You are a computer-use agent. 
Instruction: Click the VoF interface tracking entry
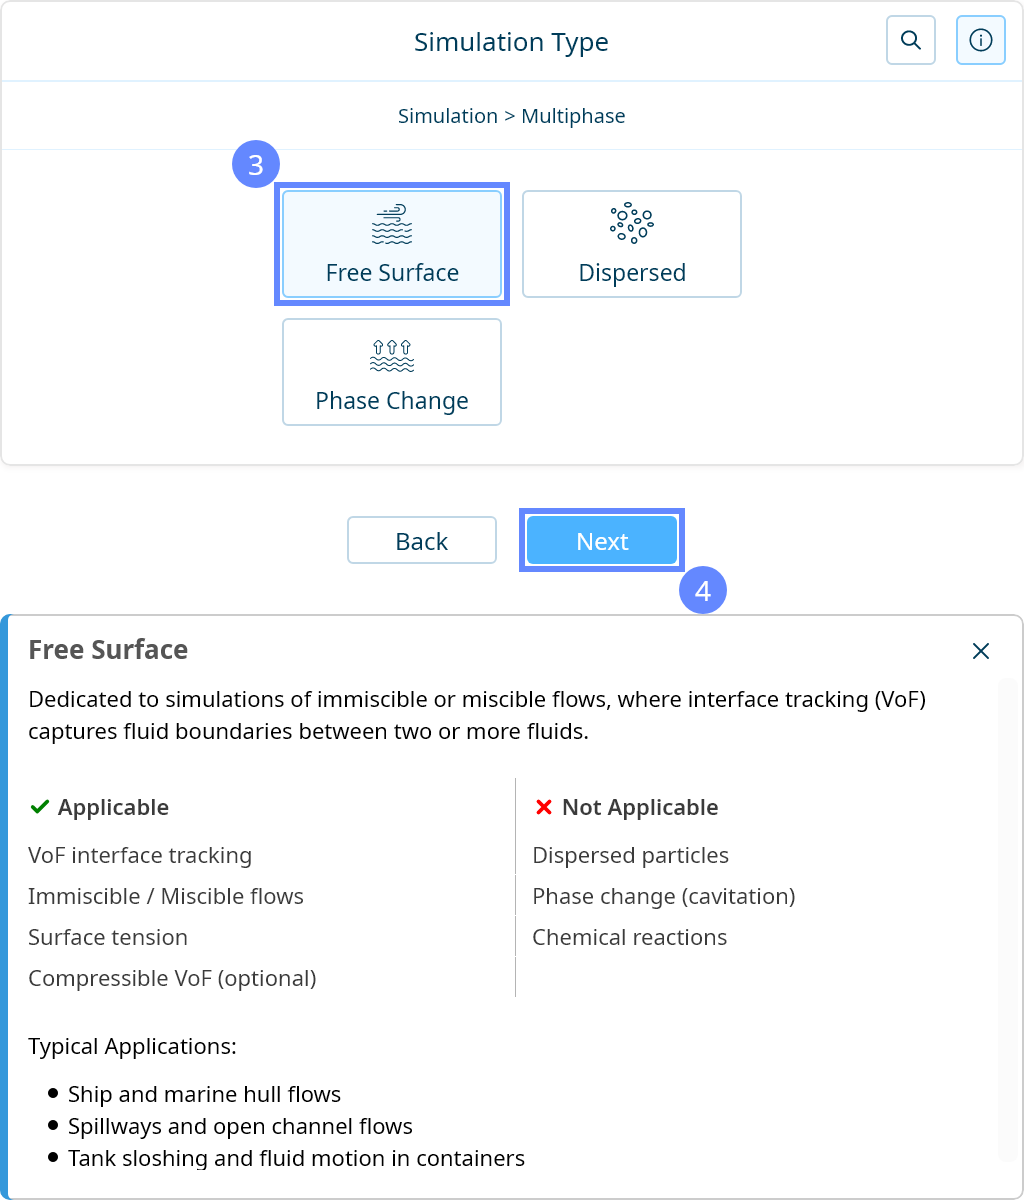point(140,855)
